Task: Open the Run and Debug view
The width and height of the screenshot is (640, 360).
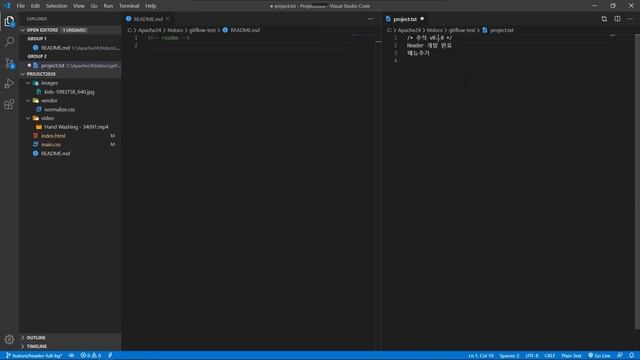Action: (x=9, y=84)
